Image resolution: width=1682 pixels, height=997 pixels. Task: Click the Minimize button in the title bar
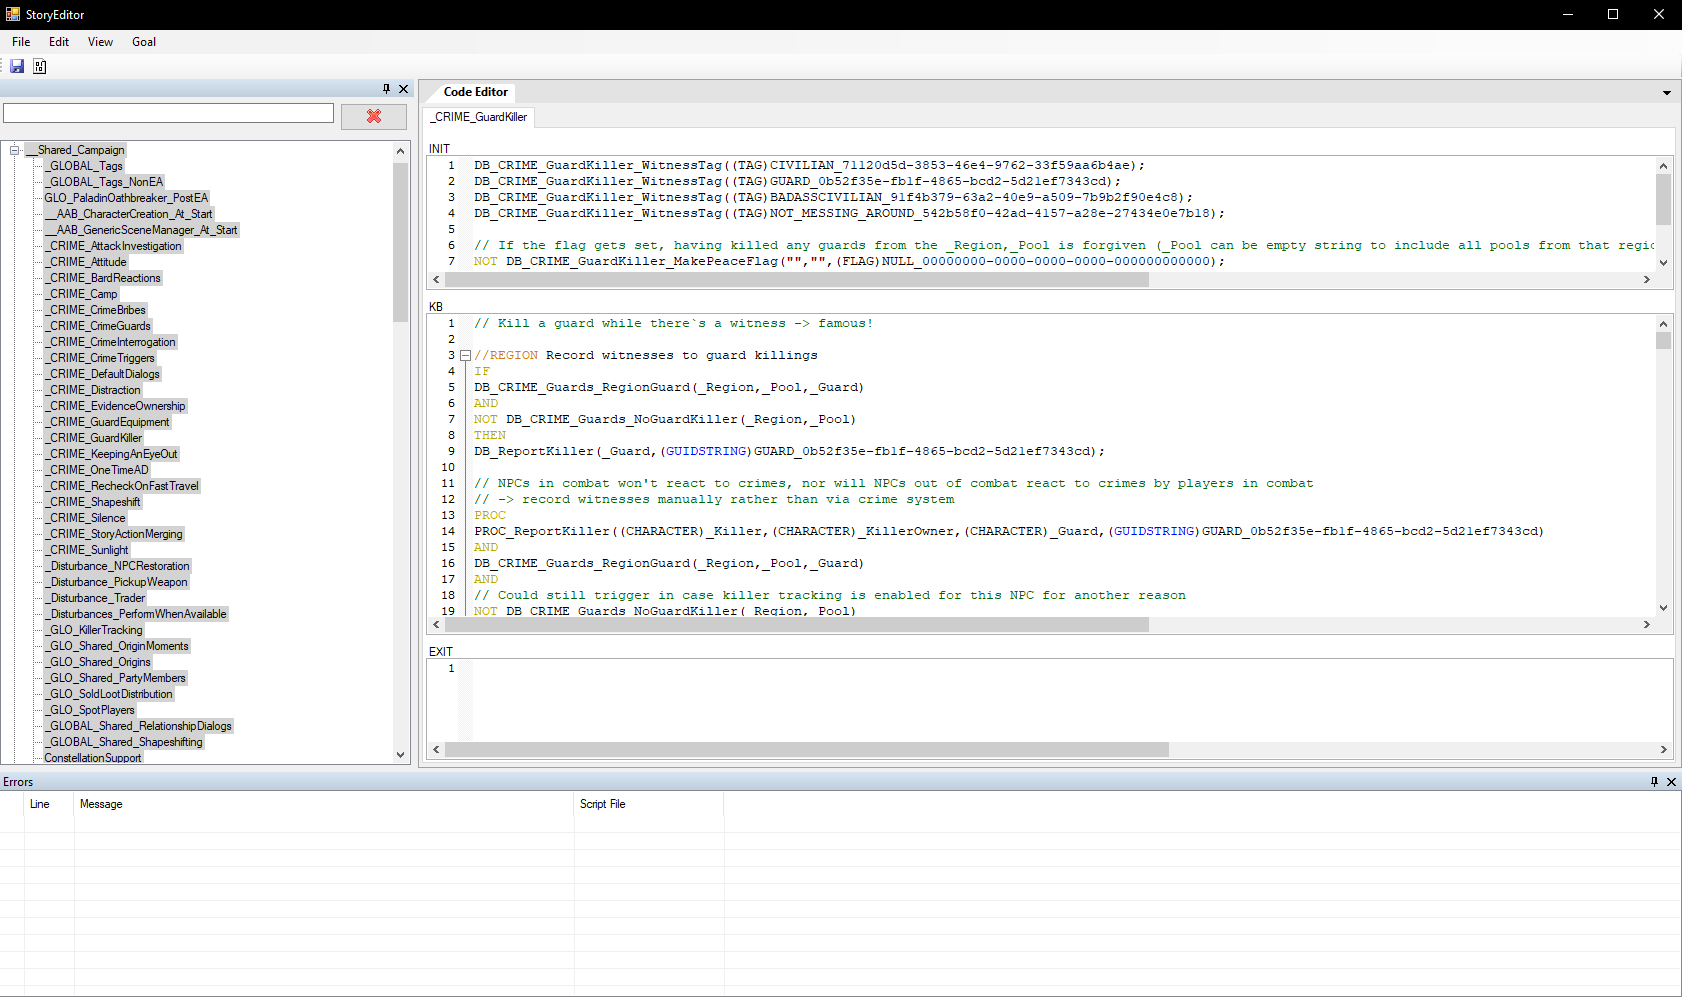coord(1567,14)
